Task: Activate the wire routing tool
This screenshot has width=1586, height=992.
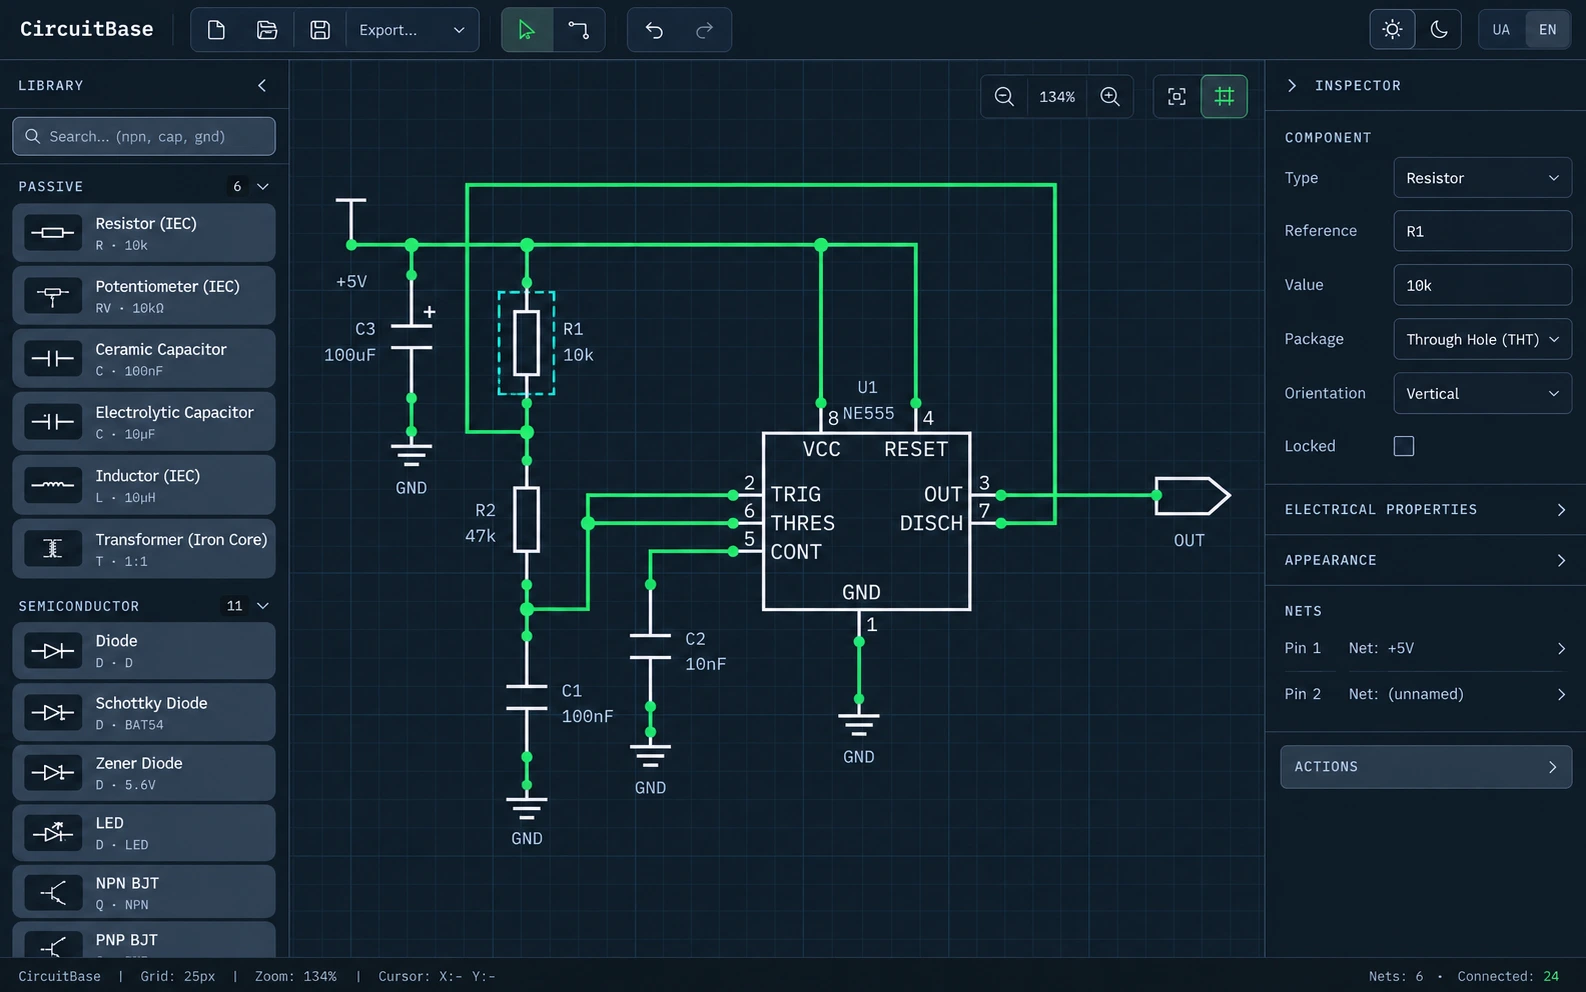Action: [x=579, y=30]
